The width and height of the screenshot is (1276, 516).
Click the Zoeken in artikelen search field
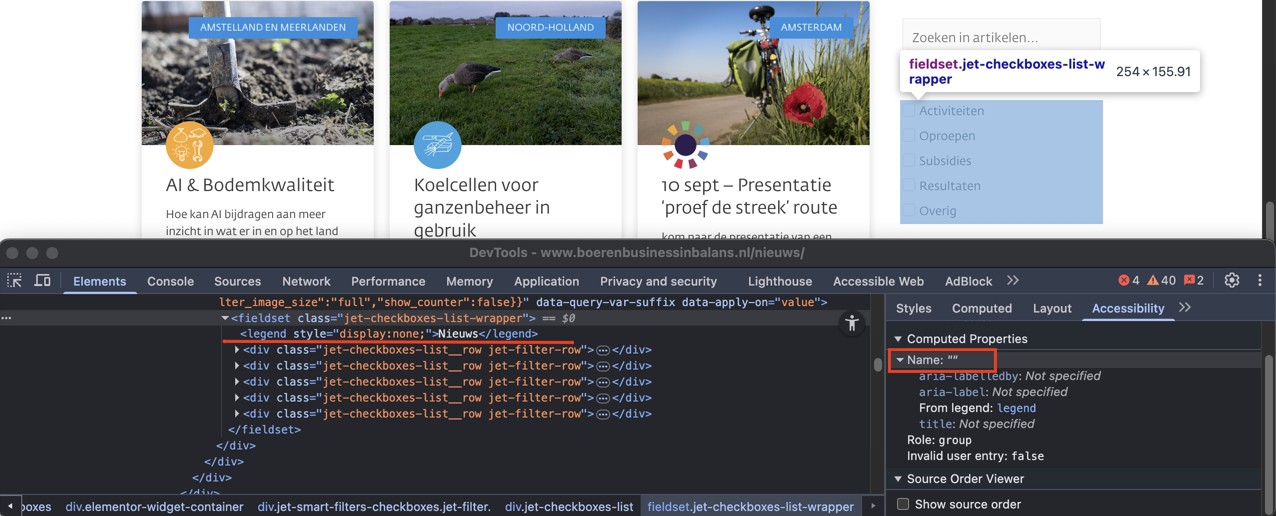(1000, 37)
